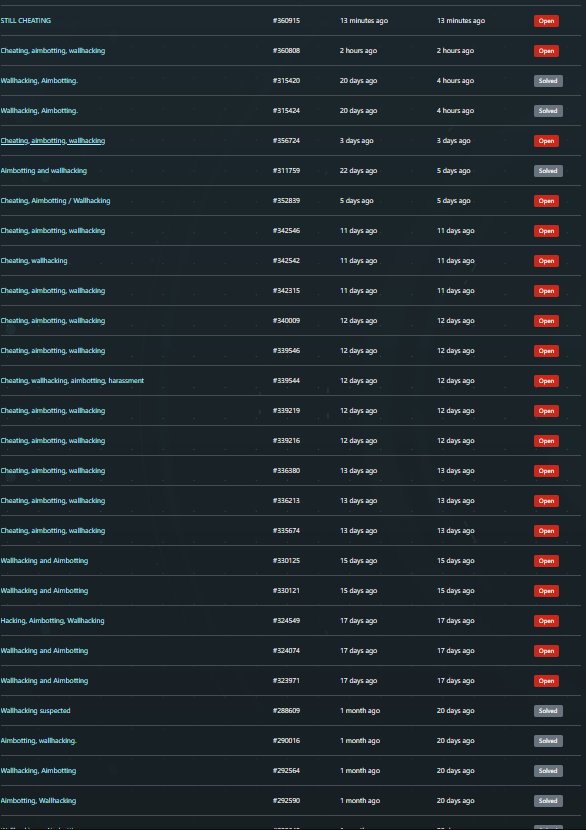
Task: Click 5 days ago activity for #311759
Action: point(454,170)
